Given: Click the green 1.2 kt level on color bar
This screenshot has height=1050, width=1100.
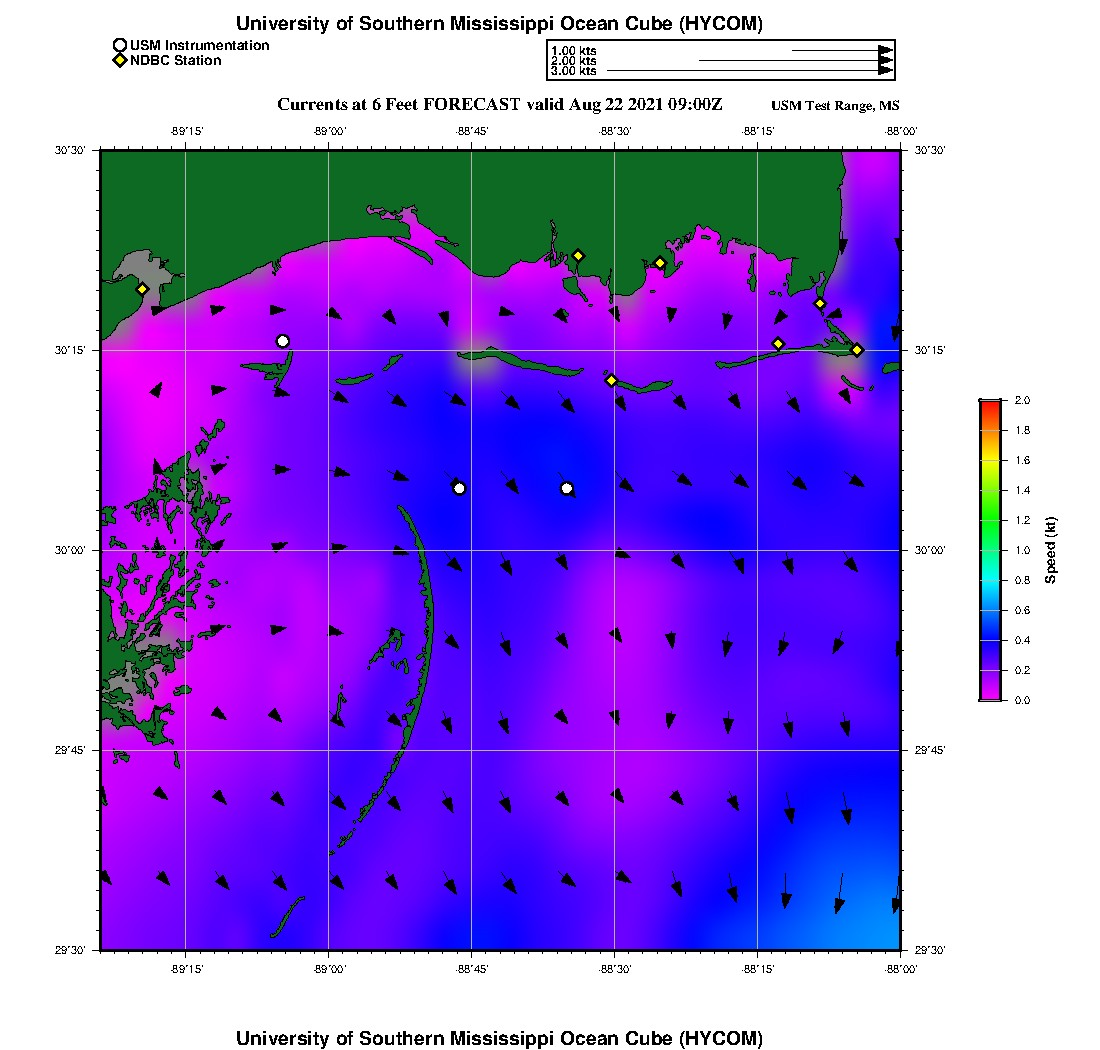Looking at the screenshot, I should (991, 520).
